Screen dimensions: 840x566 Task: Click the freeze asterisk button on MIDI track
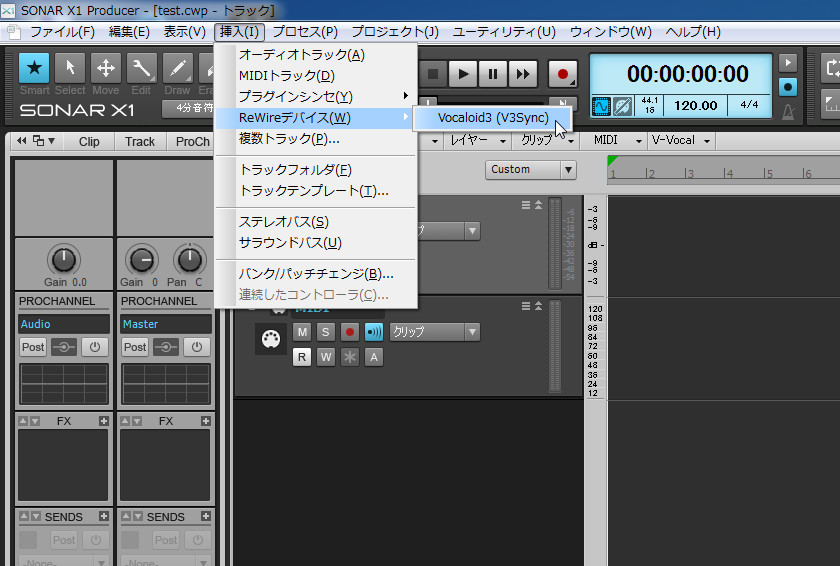tap(350, 357)
